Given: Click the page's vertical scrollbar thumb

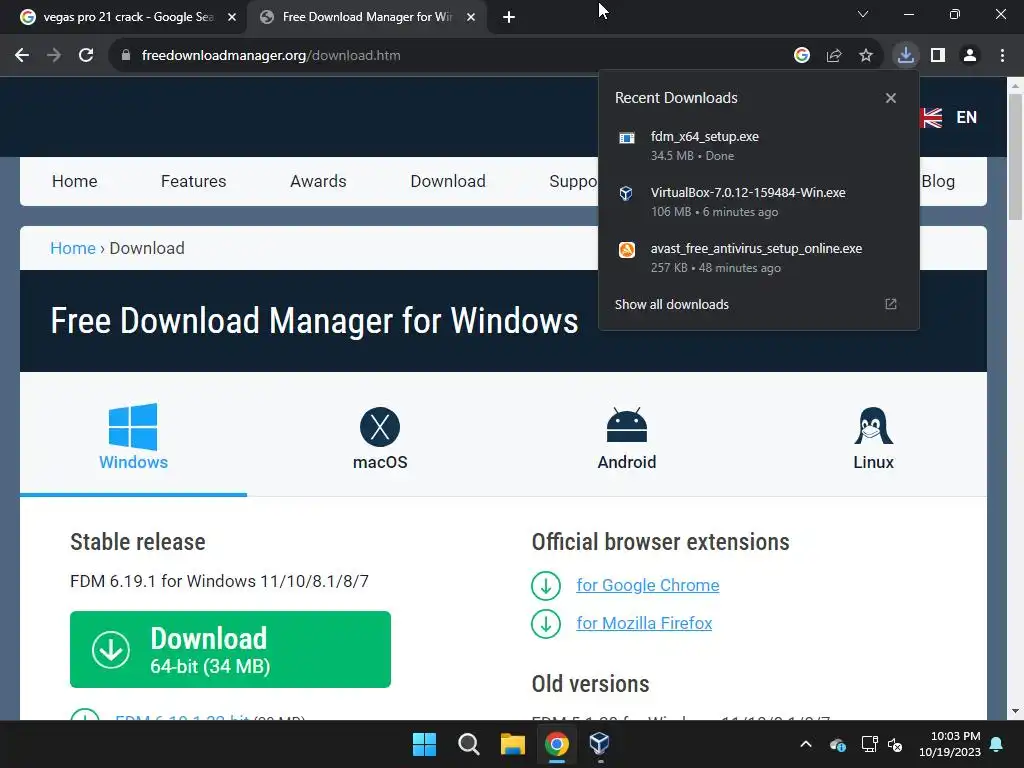Looking at the screenshot, I should click(1015, 157).
